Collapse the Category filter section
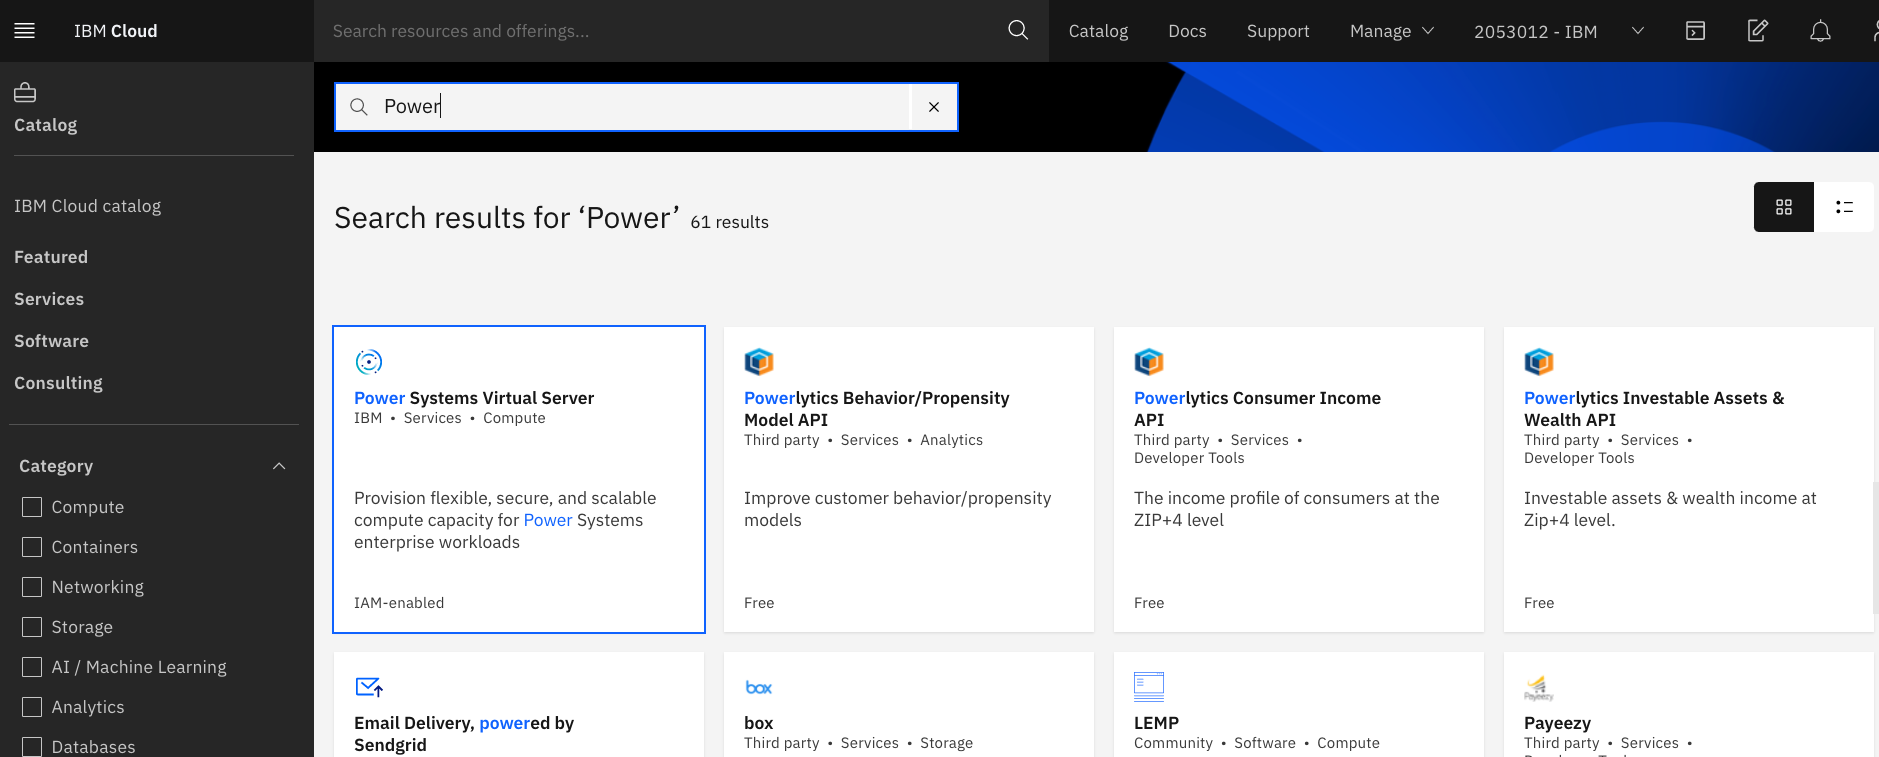 [279, 466]
